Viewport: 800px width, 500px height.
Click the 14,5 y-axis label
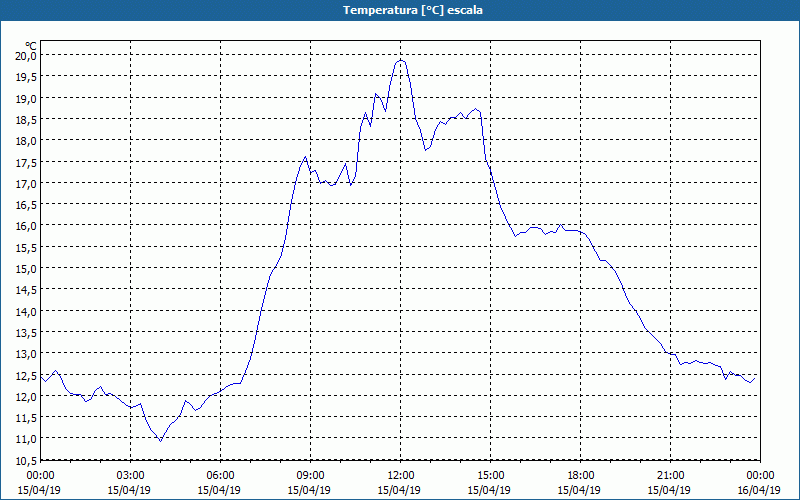(x=27, y=289)
